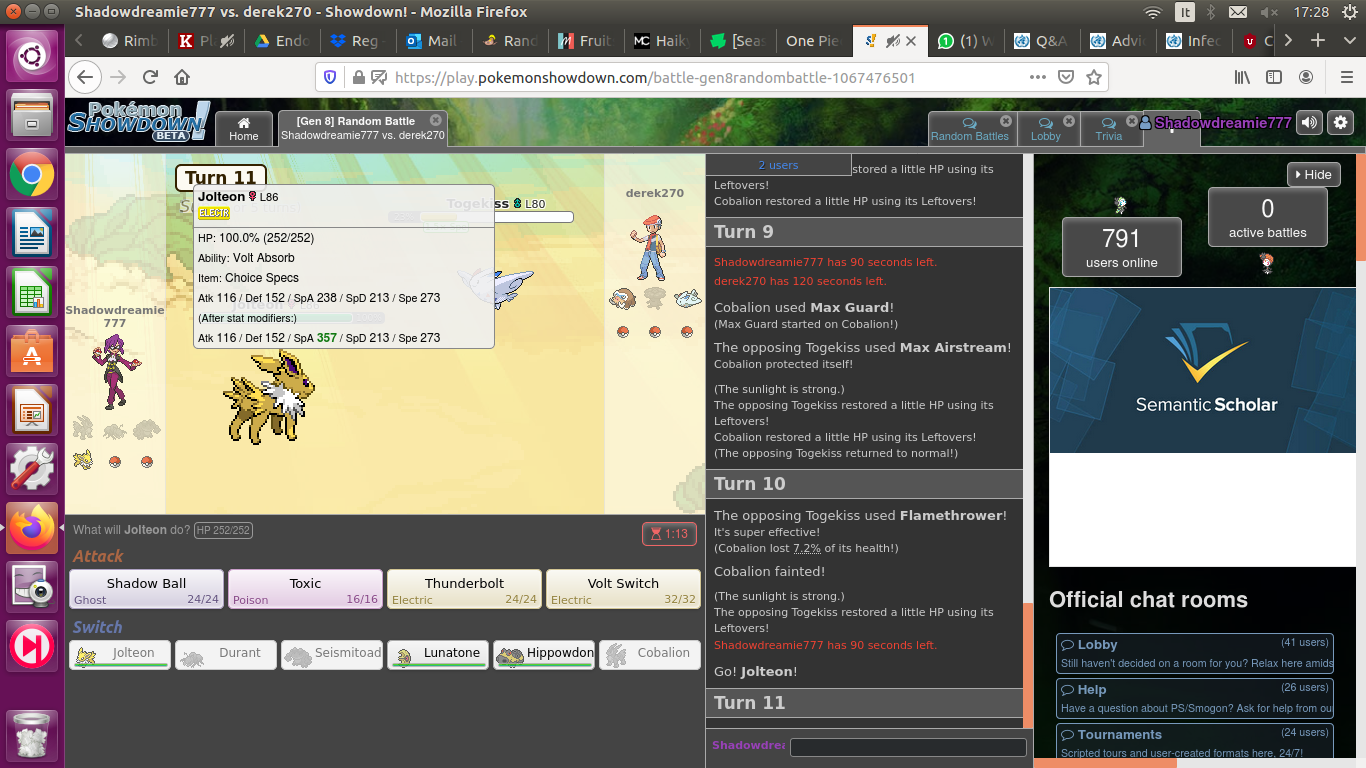Viewport: 1366px width, 768px height.
Task: Open the '2 users' list button
Action: pyautogui.click(x=778, y=165)
